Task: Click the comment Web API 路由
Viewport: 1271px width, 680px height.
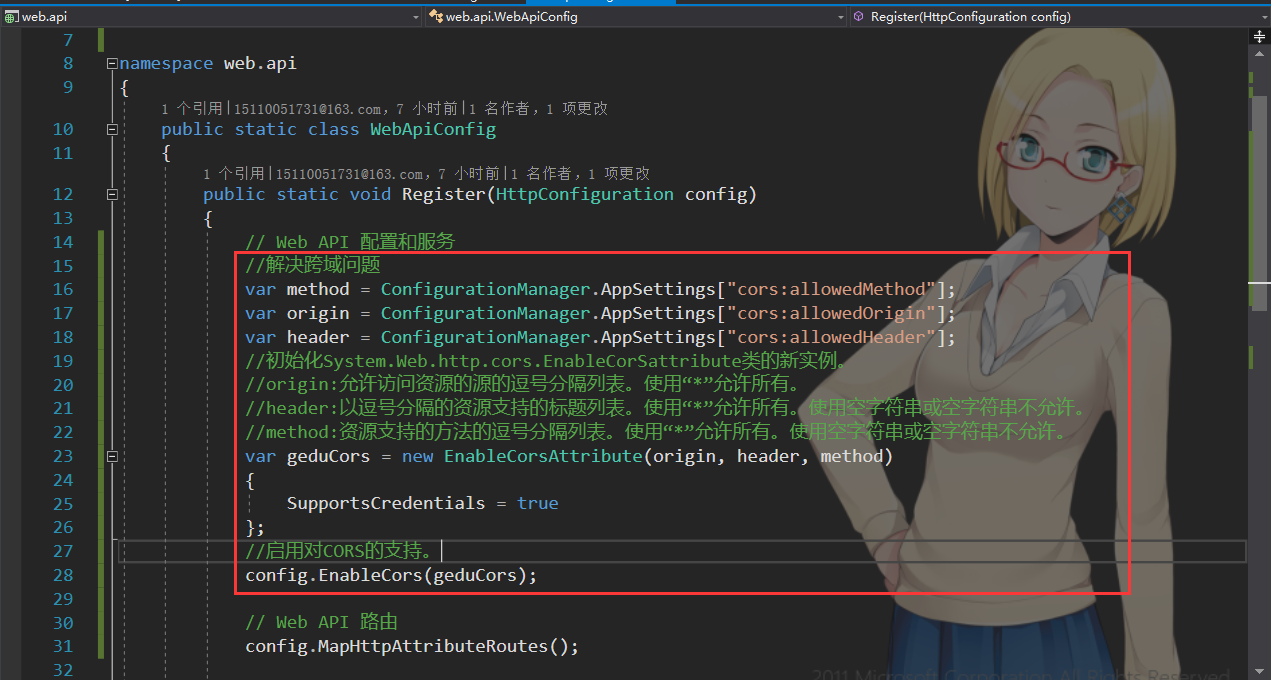Action: 322,622
